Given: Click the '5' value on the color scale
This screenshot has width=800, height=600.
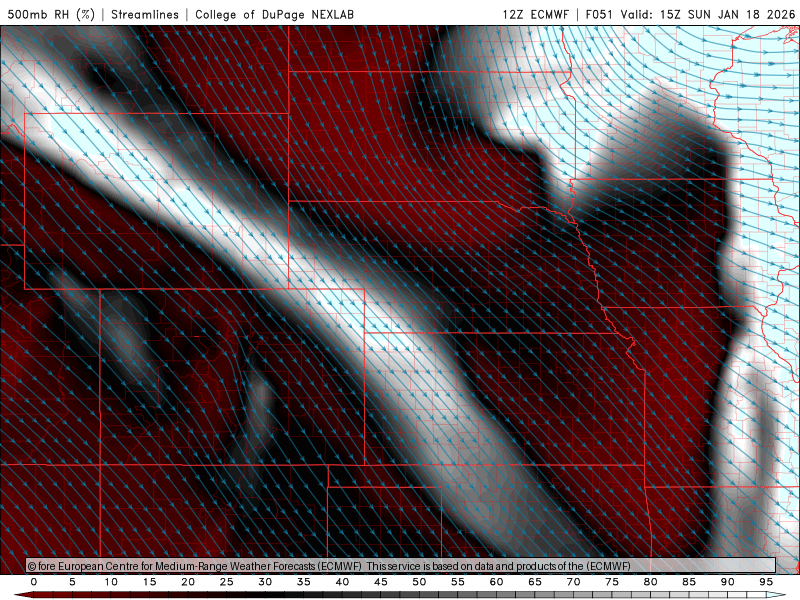Looking at the screenshot, I should tap(72, 582).
